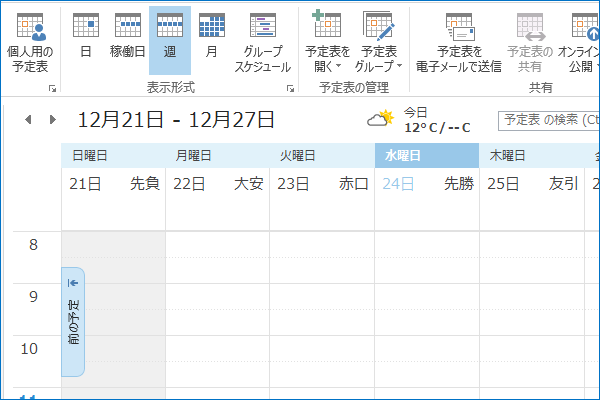Click today's 24日 date label

[x=398, y=184]
